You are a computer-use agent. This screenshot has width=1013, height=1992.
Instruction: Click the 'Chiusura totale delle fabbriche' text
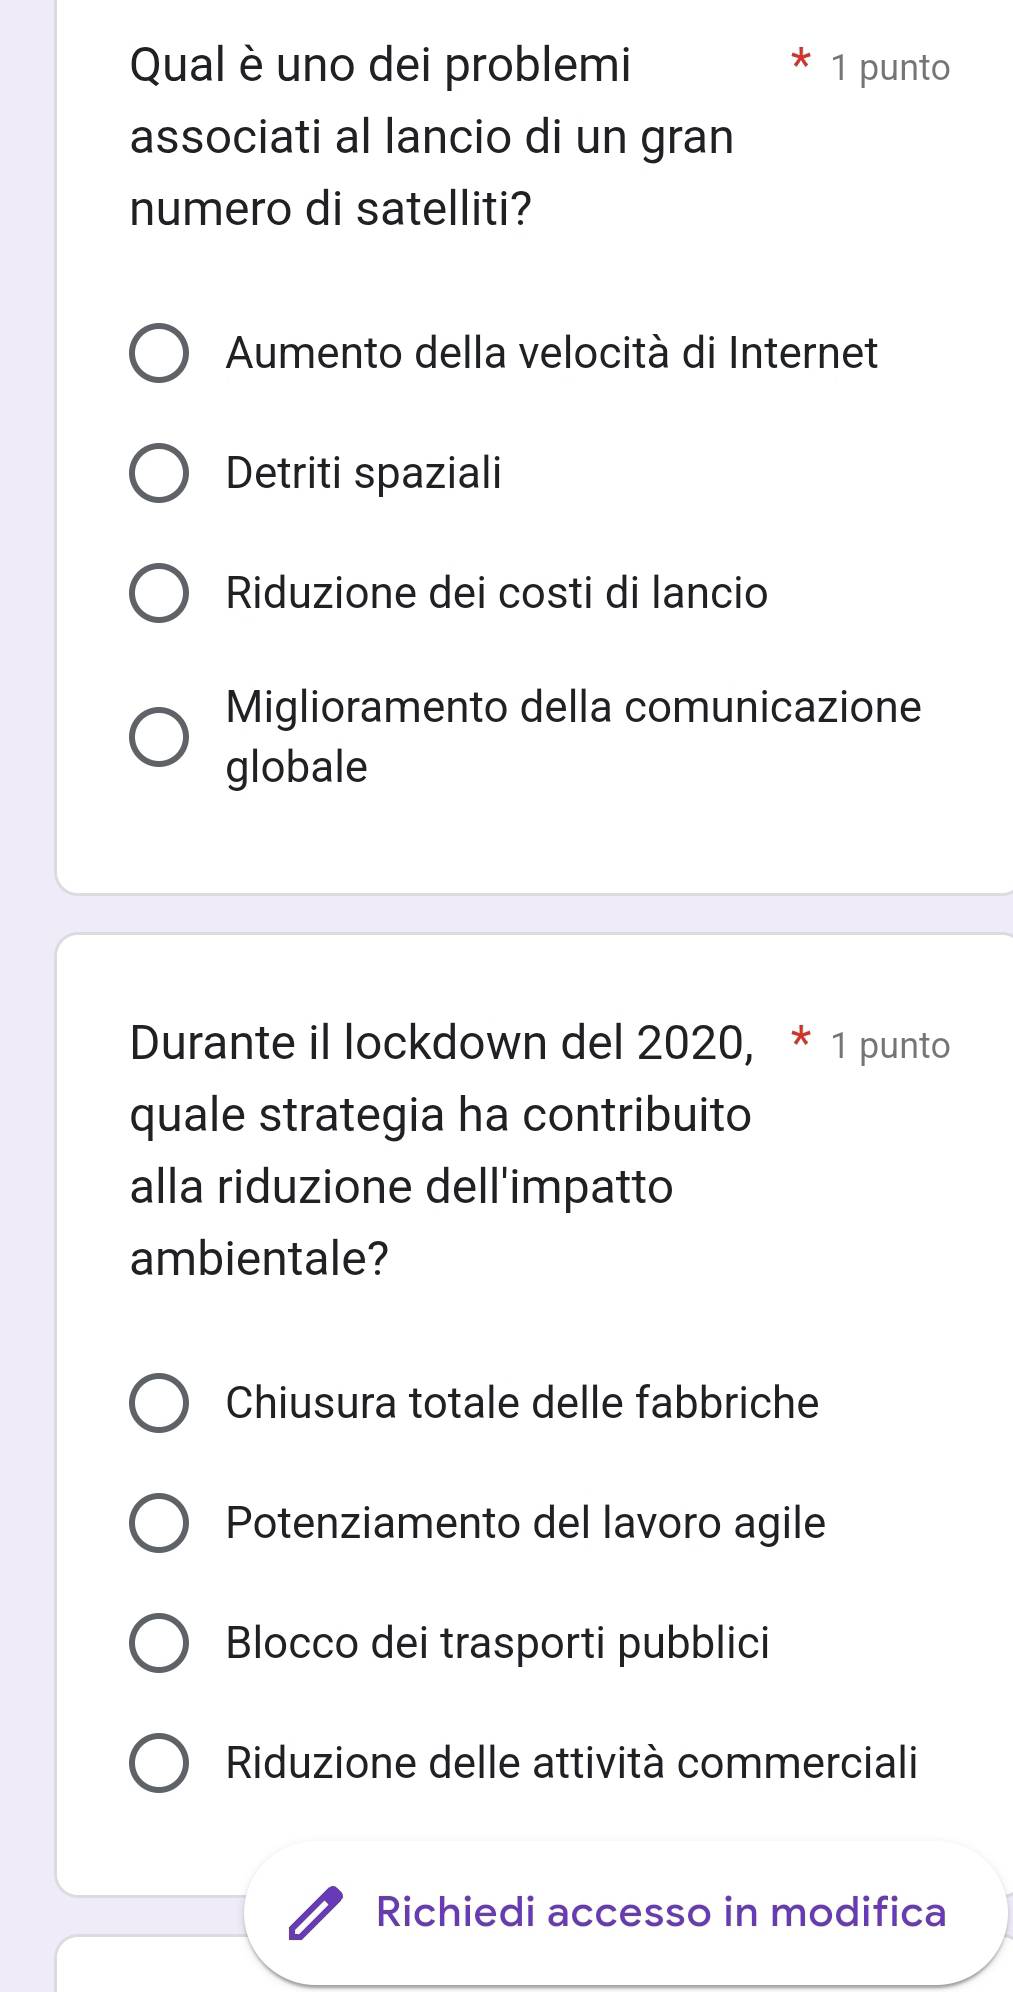point(522,1403)
